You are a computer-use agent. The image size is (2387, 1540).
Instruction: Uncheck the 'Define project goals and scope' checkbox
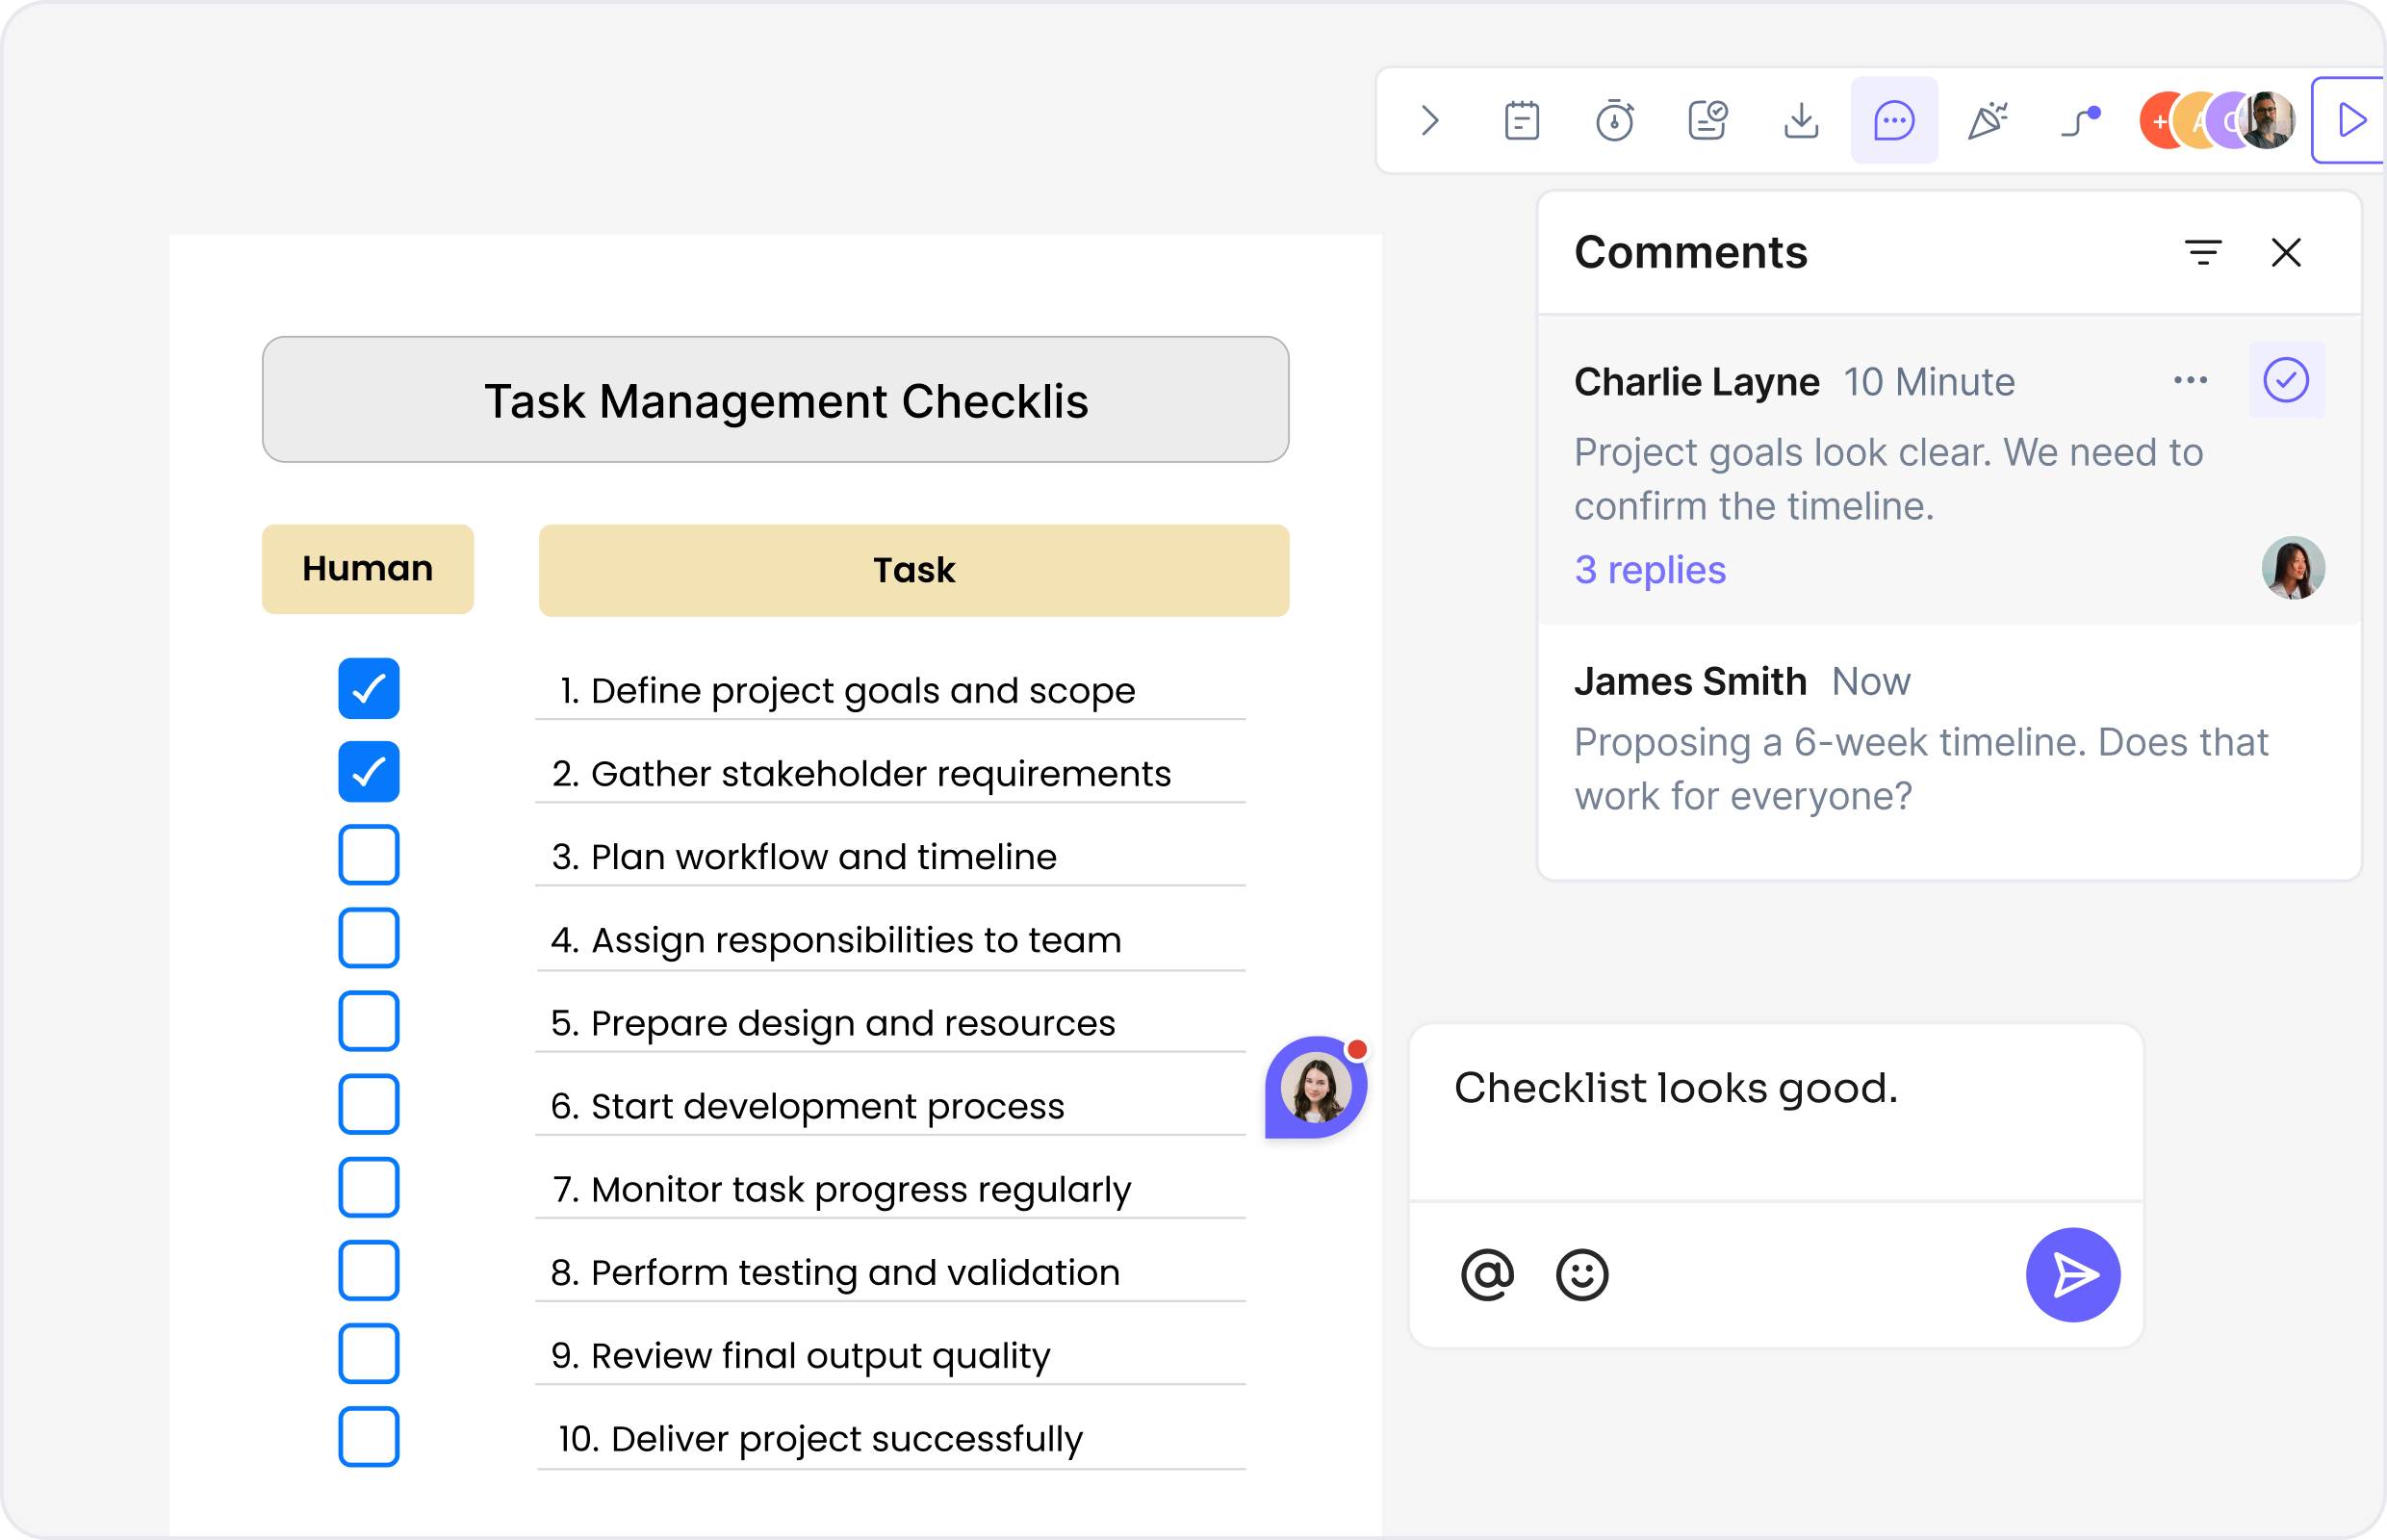368,688
